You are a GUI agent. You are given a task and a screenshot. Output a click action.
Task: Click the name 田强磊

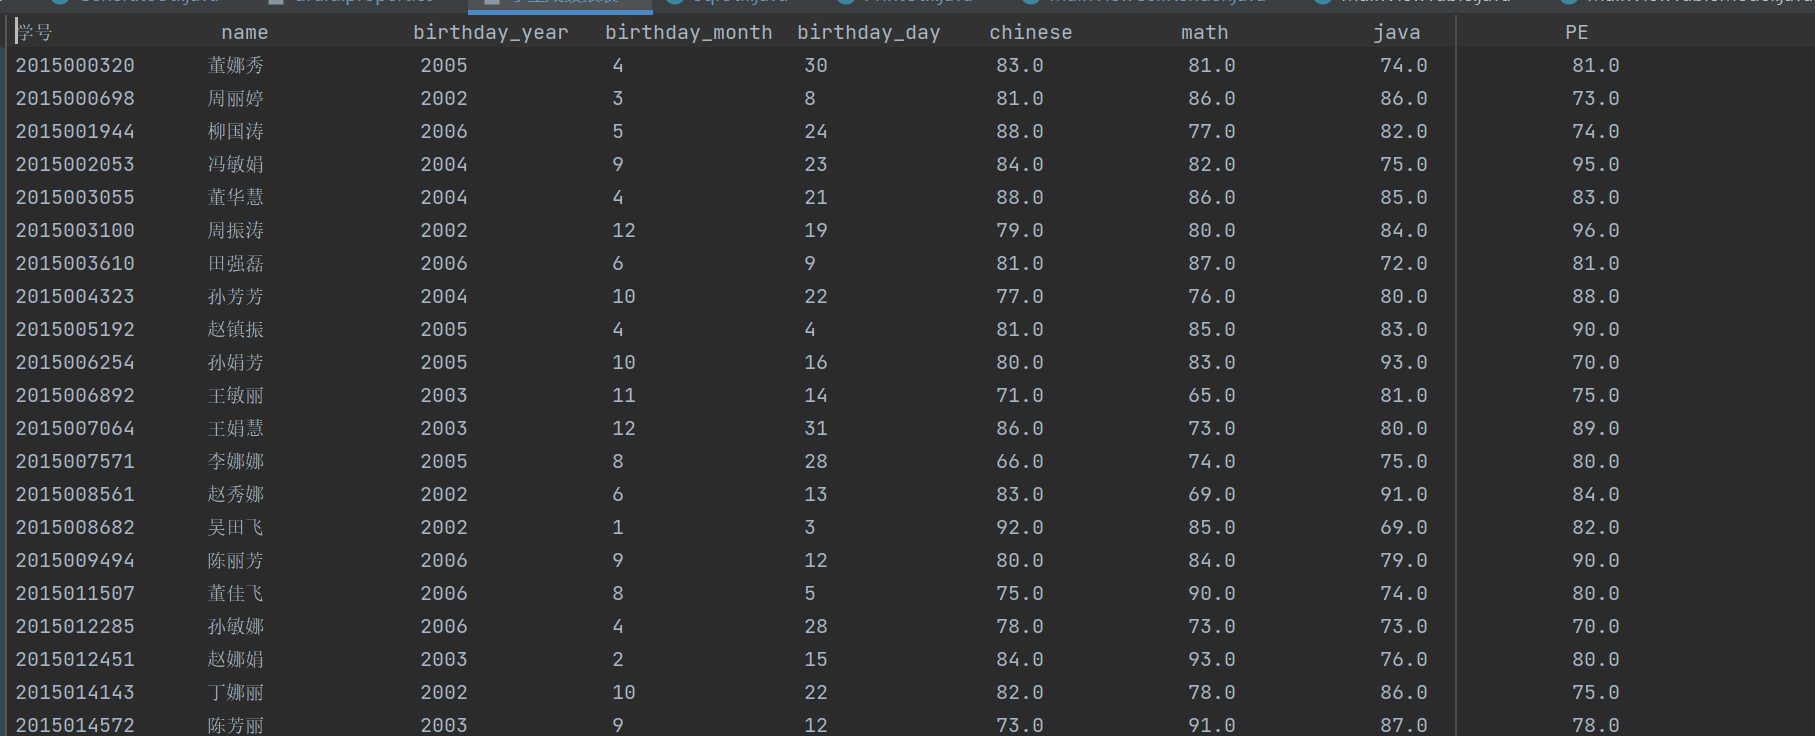[x=235, y=264]
